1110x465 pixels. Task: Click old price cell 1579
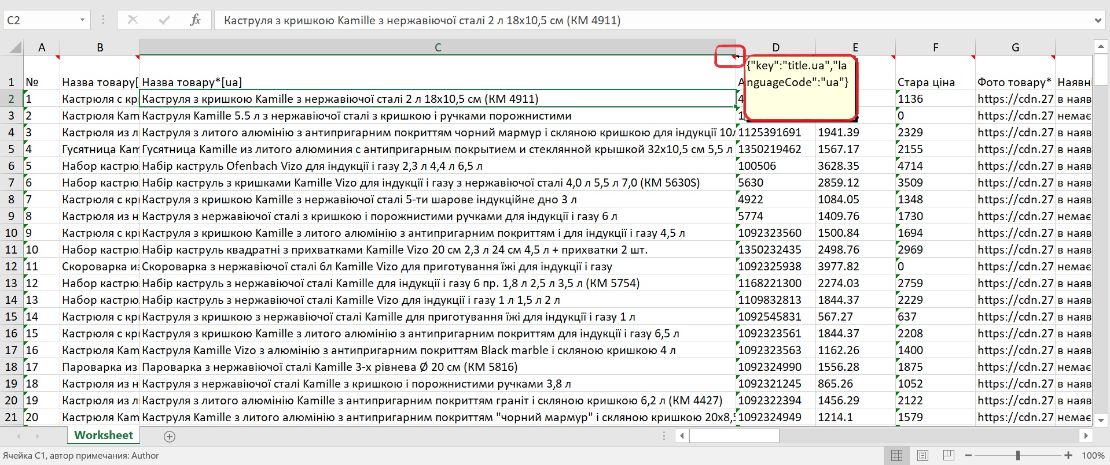tap(935, 417)
